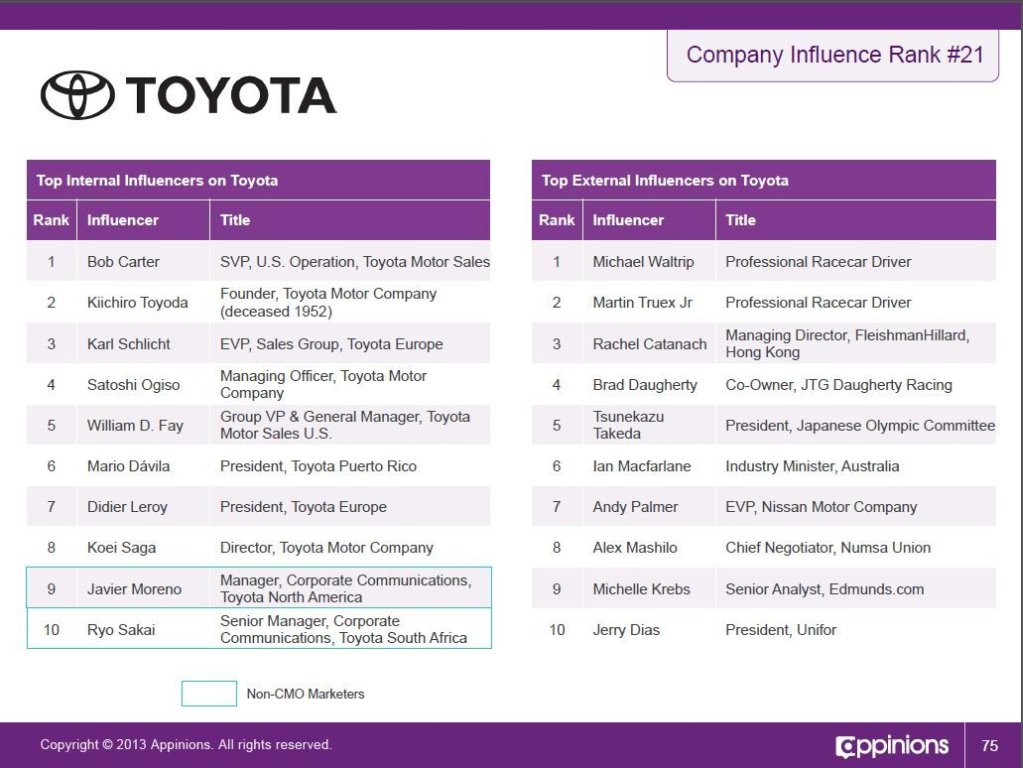Image resolution: width=1023 pixels, height=768 pixels.
Task: Click the Non-CMO Marketers legend box
Action: [x=209, y=694]
